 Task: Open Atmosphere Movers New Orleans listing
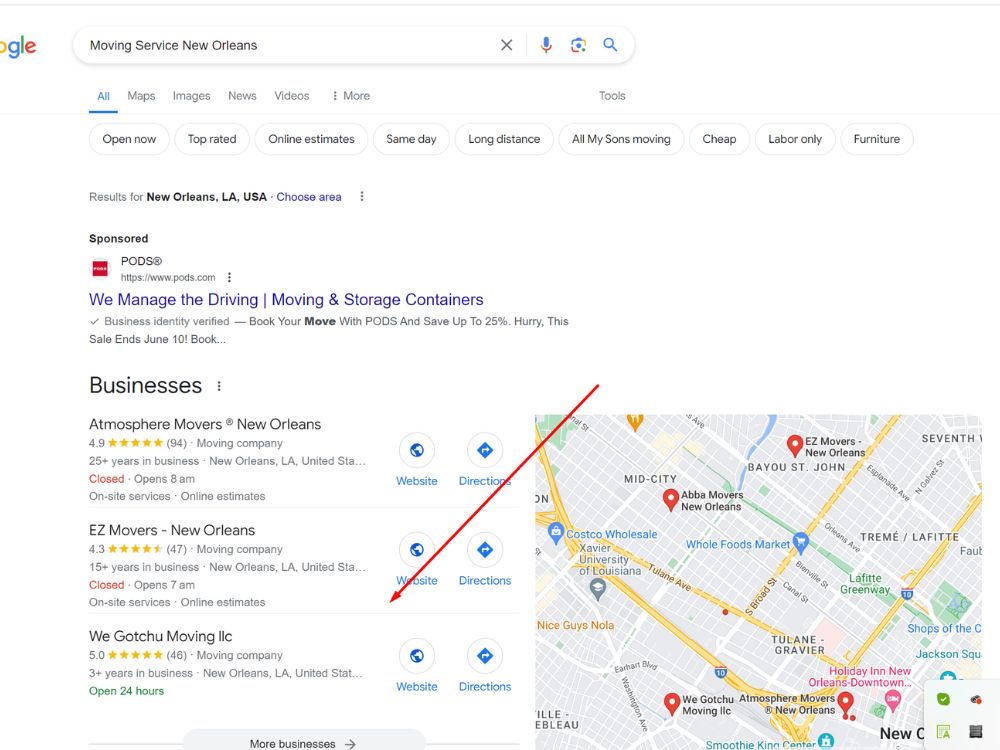[205, 424]
